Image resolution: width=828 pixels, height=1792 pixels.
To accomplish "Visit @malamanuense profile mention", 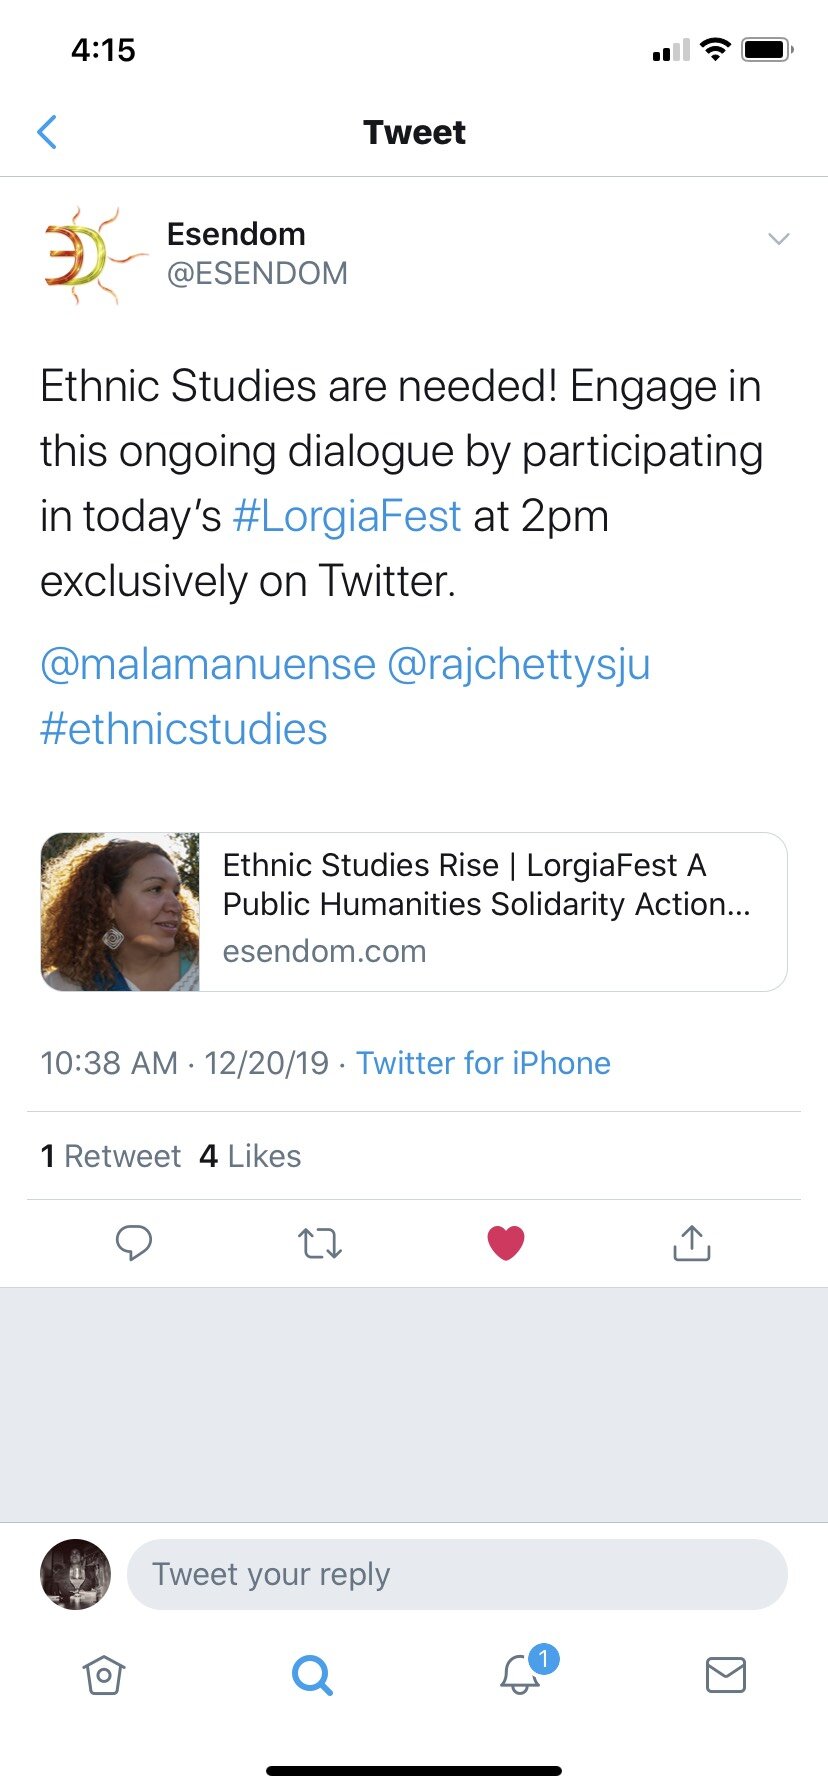I will [x=208, y=665].
